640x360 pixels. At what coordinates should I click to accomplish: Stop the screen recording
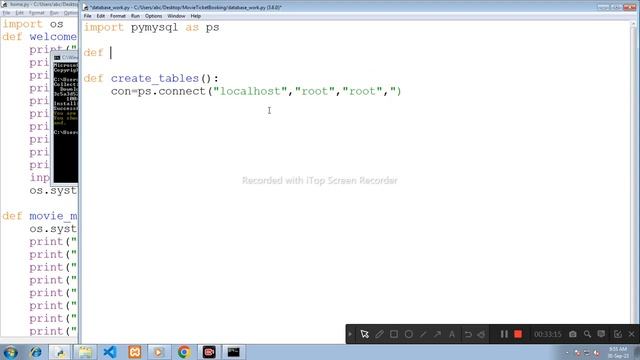518,334
